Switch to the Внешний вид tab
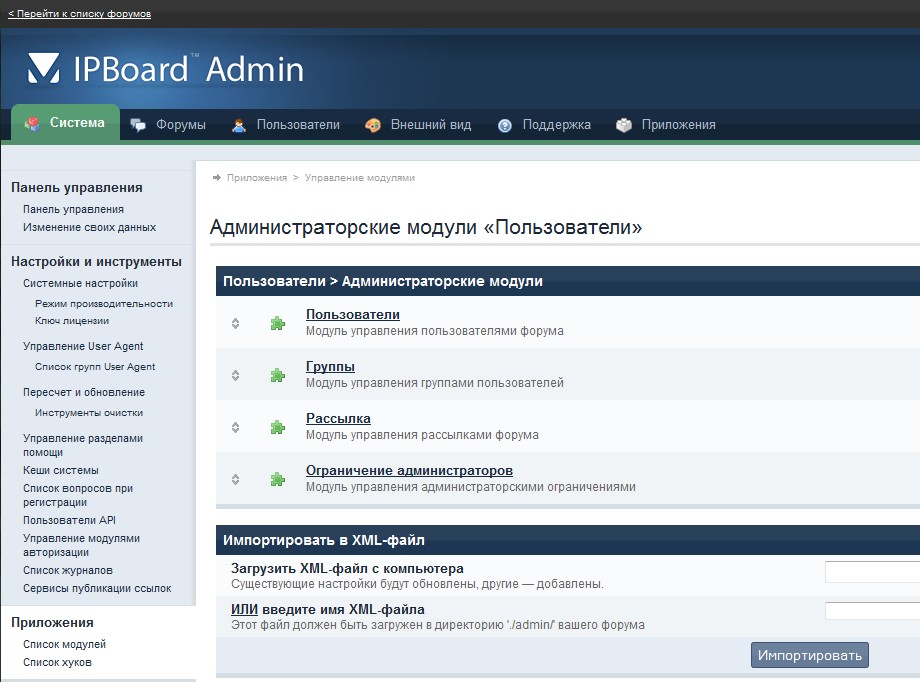Image resolution: width=920 pixels, height=682 pixels. 418,125
